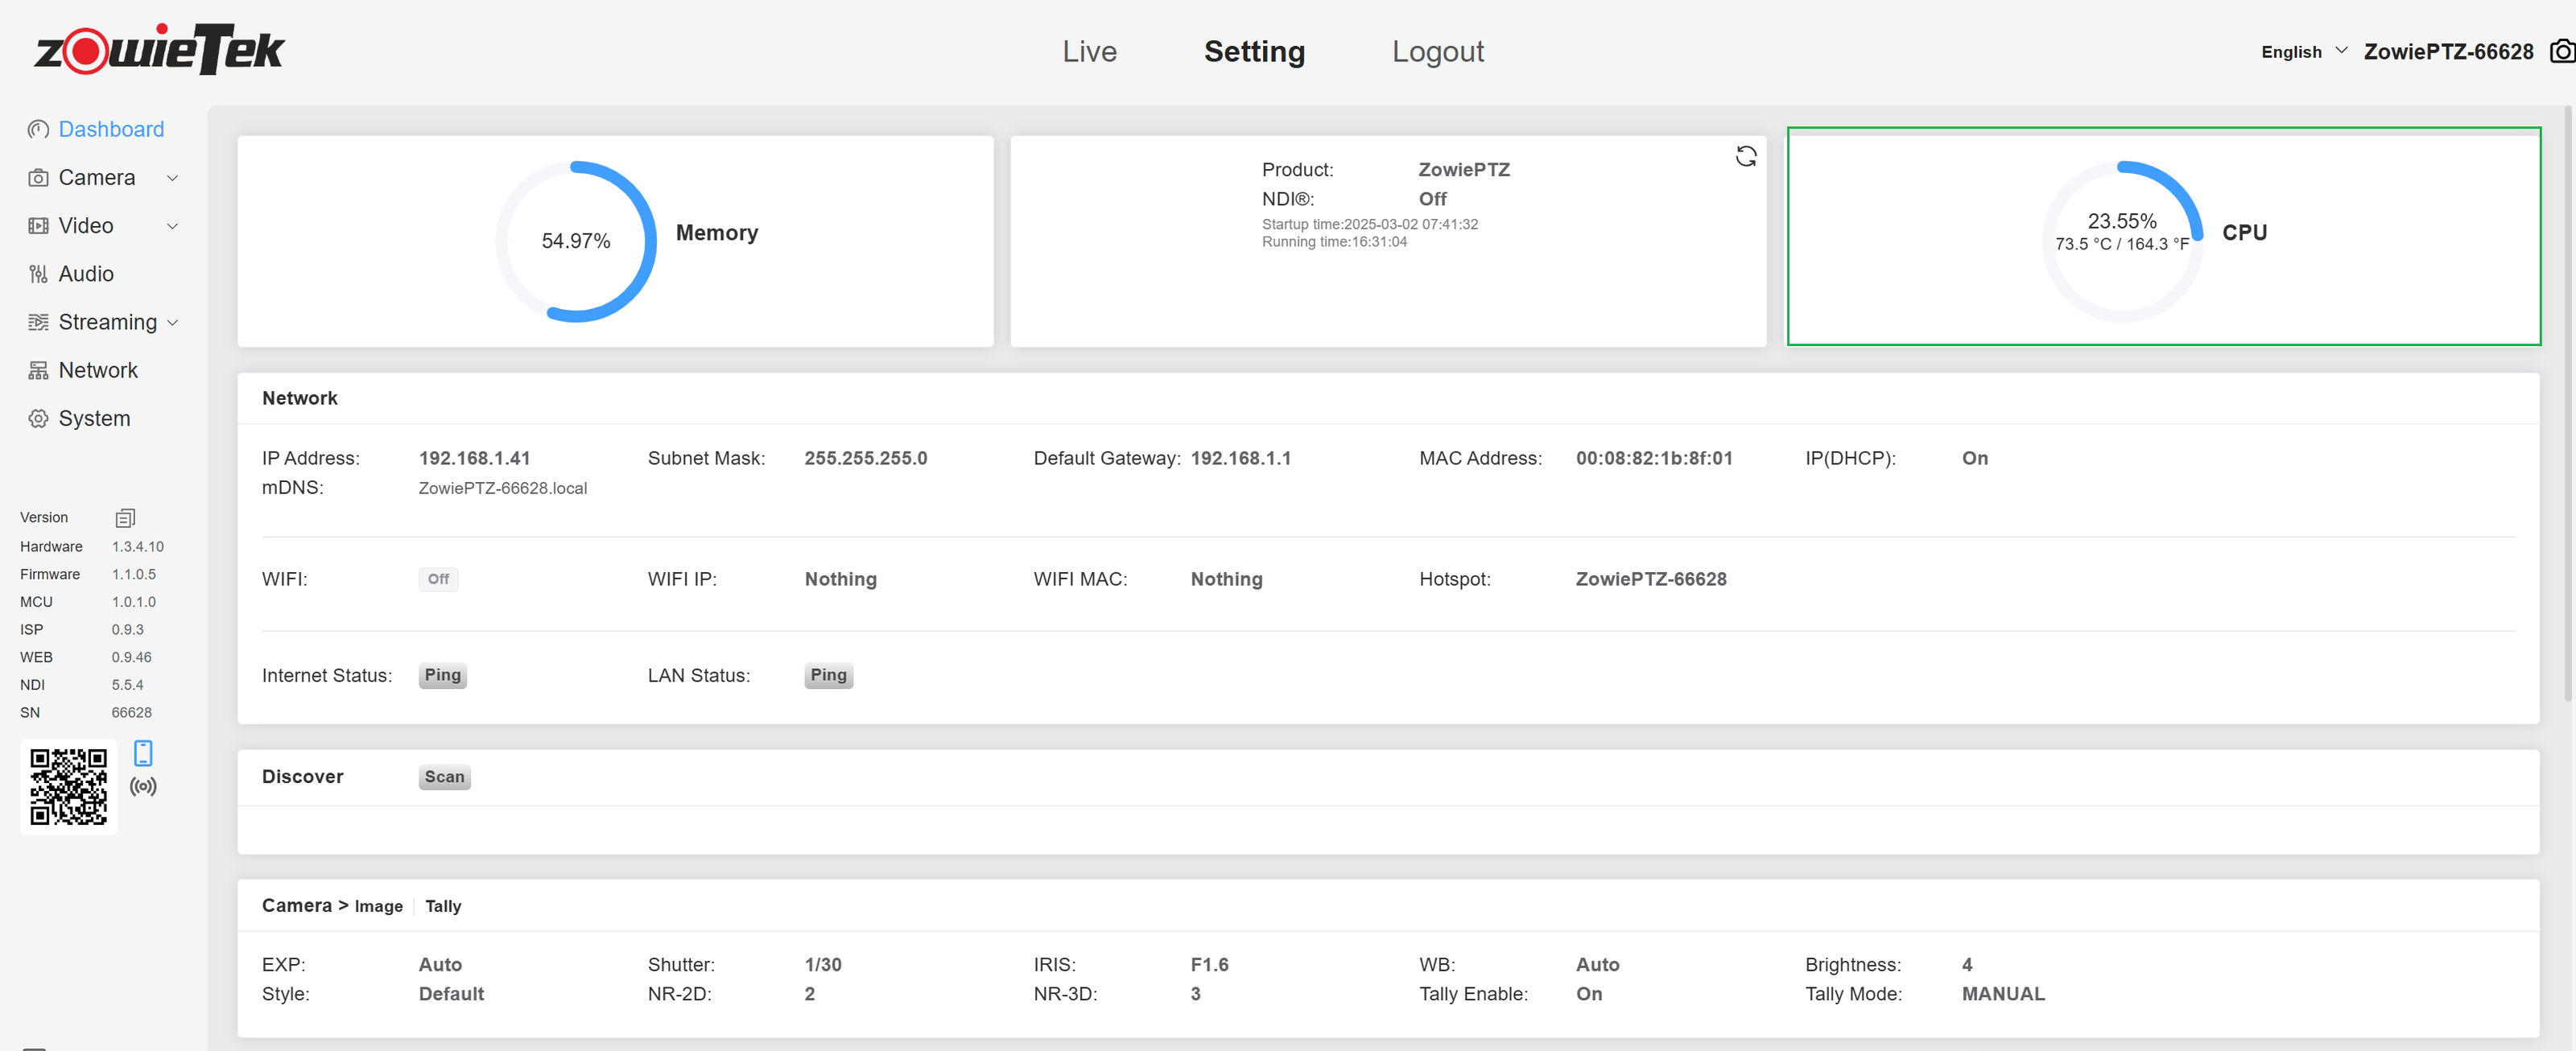Toggle the WIFI Off switch
Viewport: 2576px width, 1051px height.
438,579
